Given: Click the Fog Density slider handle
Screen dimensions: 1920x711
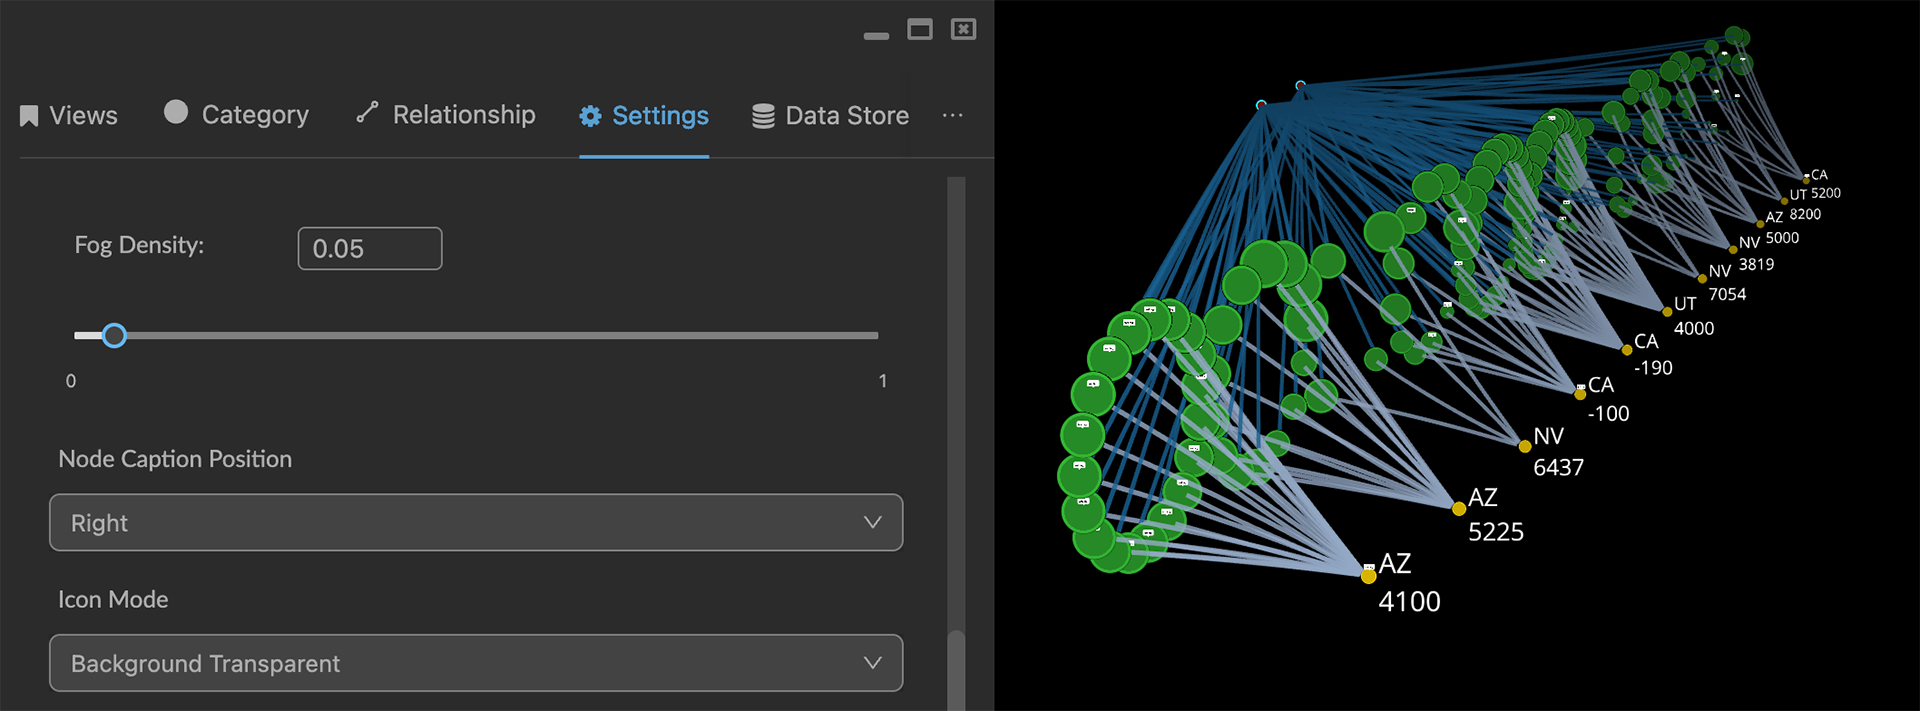Looking at the screenshot, I should pyautogui.click(x=114, y=336).
